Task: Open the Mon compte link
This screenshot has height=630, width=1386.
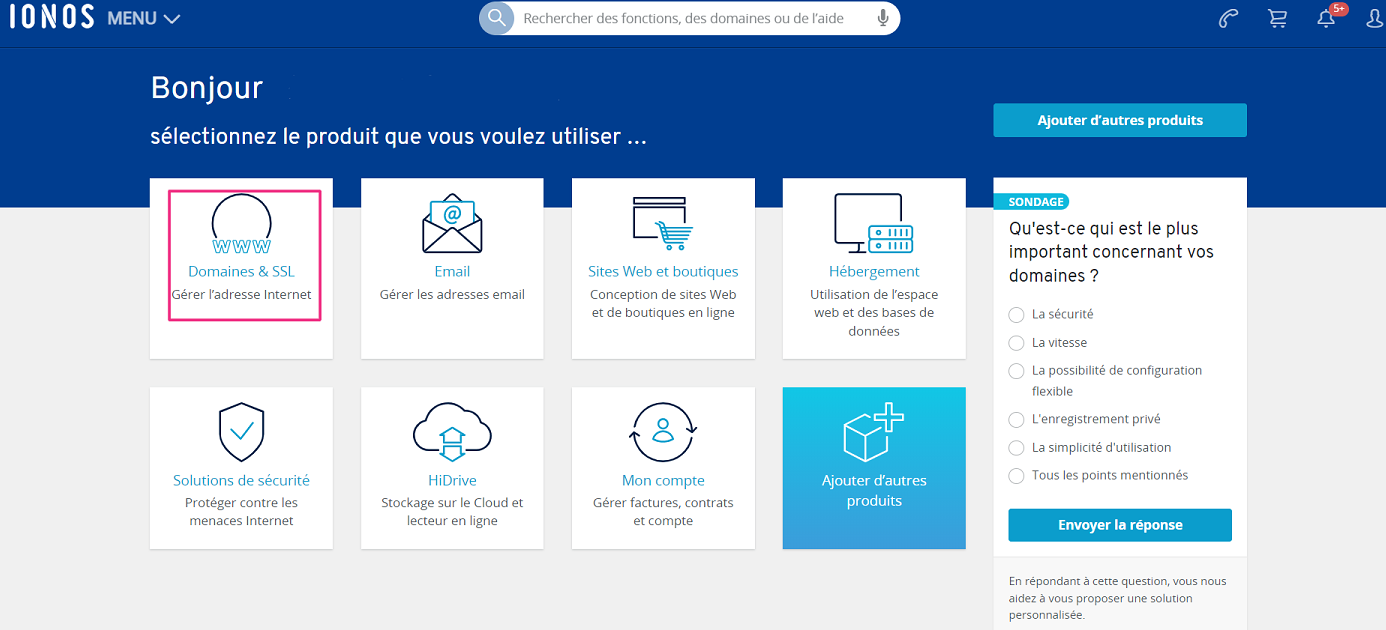Action: 663,480
